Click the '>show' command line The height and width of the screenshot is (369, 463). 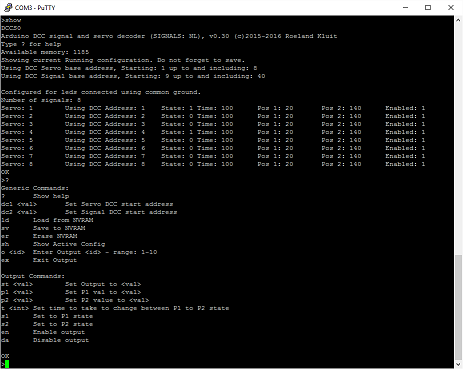coord(11,20)
